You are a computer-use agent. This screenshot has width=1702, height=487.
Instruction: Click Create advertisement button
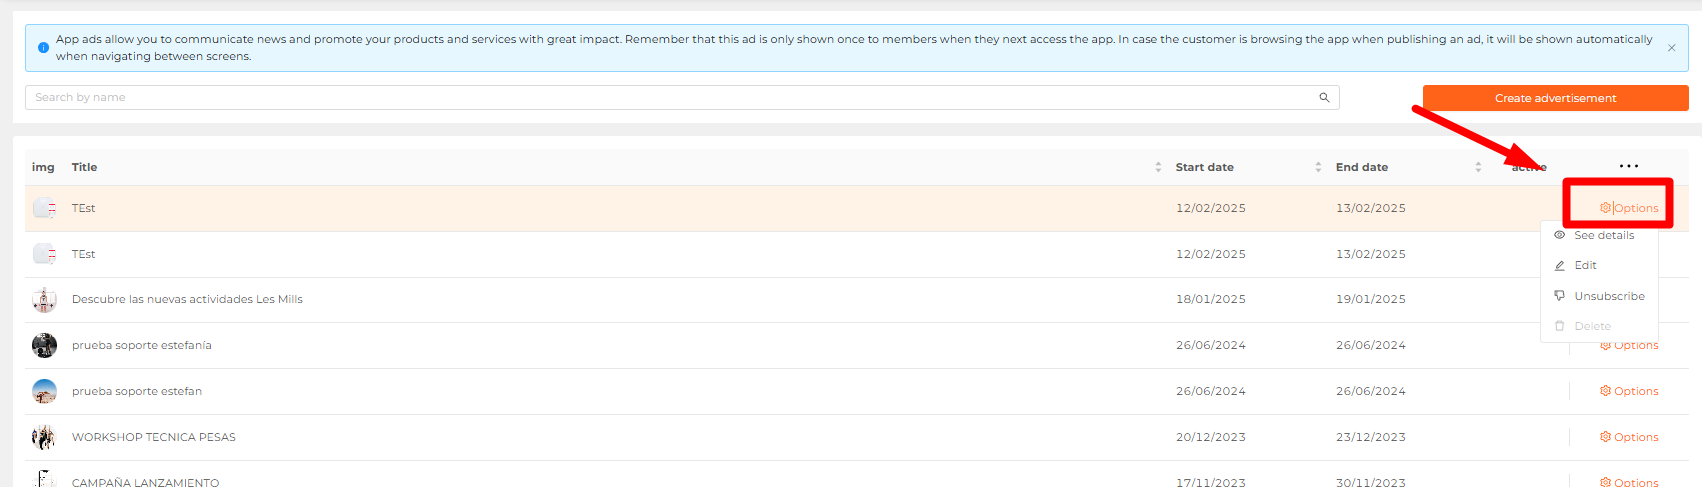pyautogui.click(x=1555, y=98)
